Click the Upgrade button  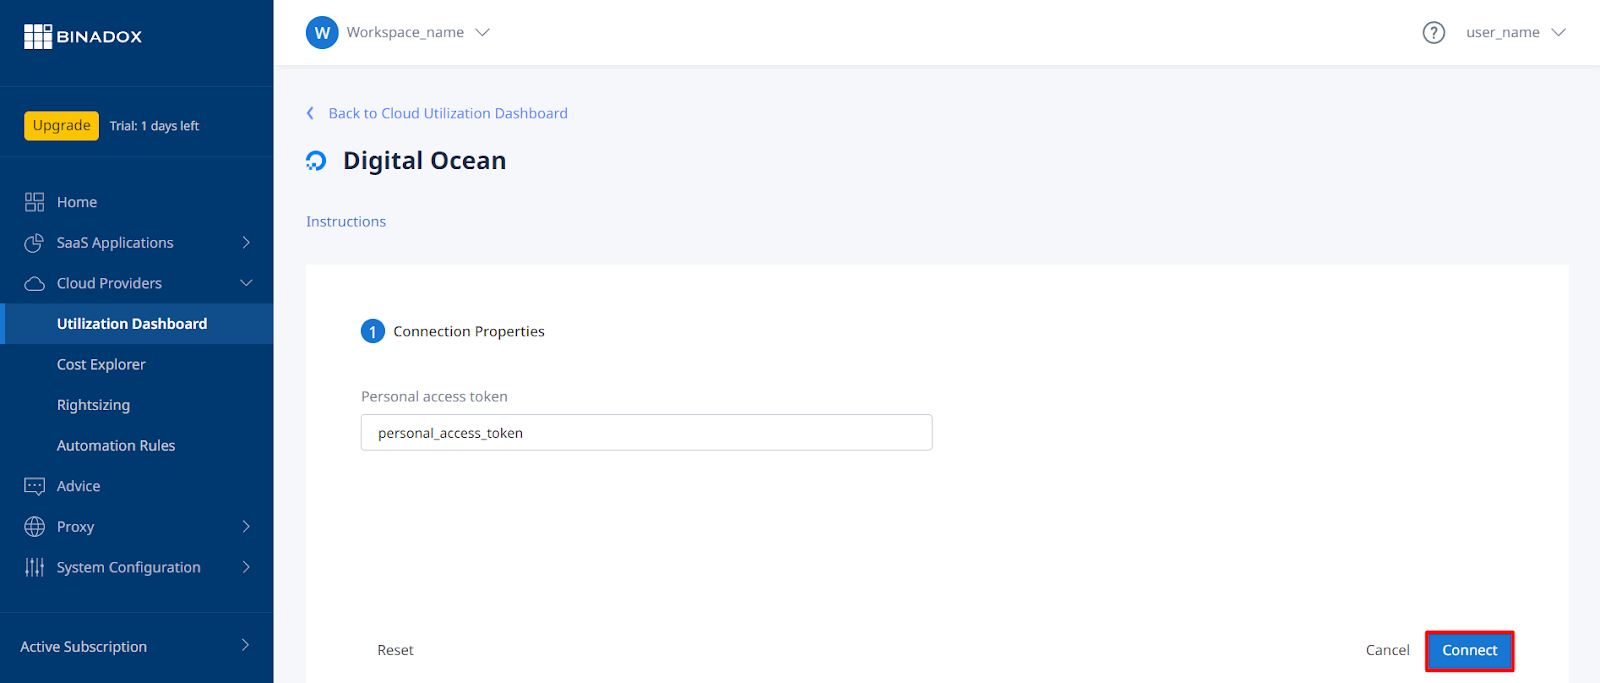point(61,125)
